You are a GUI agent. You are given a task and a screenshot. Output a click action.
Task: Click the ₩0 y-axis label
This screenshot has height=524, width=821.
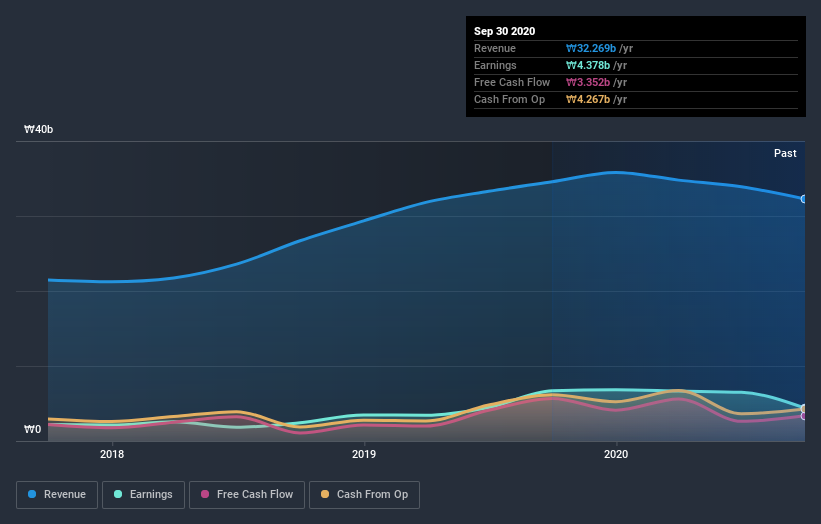pos(32,429)
